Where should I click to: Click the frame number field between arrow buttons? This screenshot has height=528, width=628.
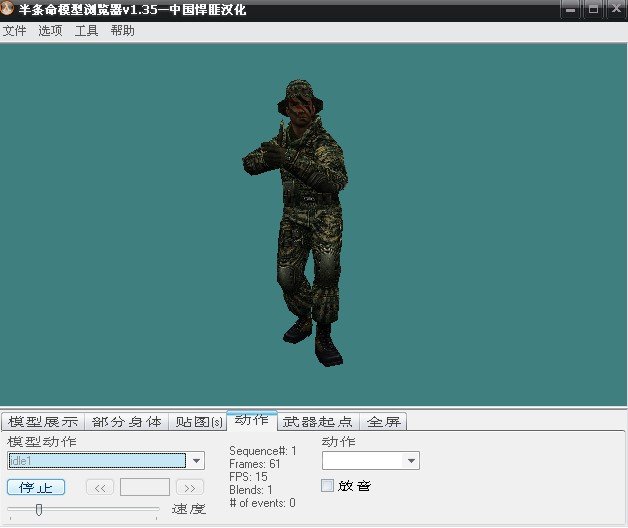pyautogui.click(x=145, y=488)
